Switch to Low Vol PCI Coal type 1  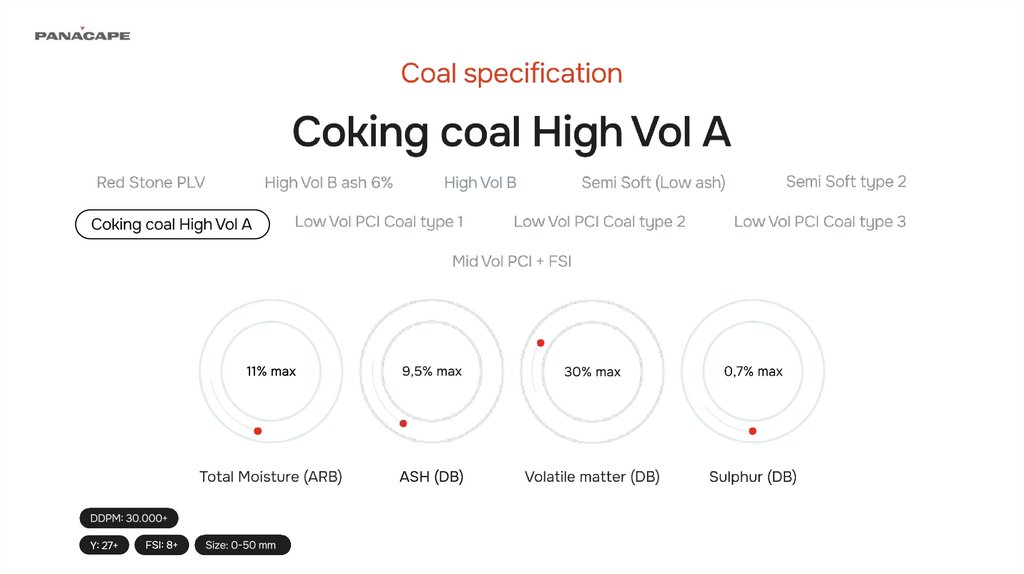(x=379, y=221)
